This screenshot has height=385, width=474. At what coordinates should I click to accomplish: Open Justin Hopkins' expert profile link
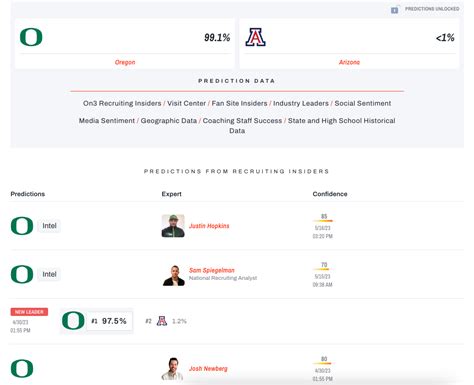click(x=209, y=226)
